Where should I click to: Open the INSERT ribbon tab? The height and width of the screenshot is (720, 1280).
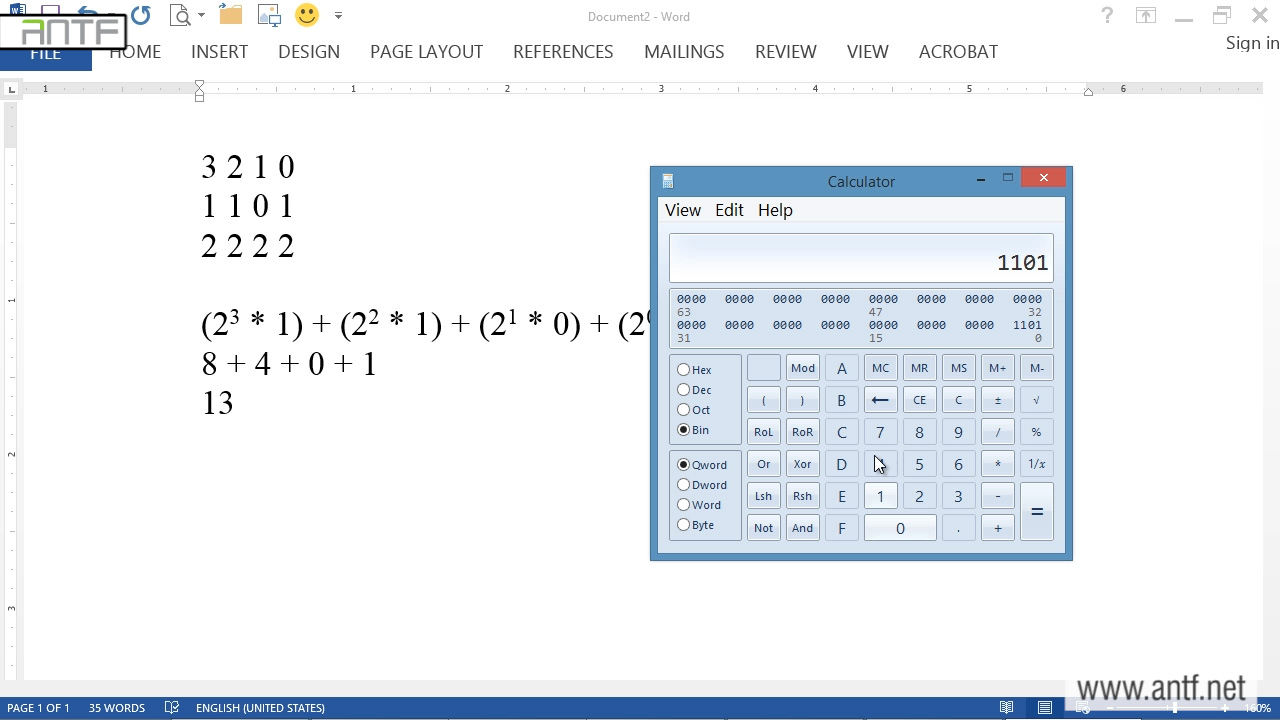[x=219, y=52]
